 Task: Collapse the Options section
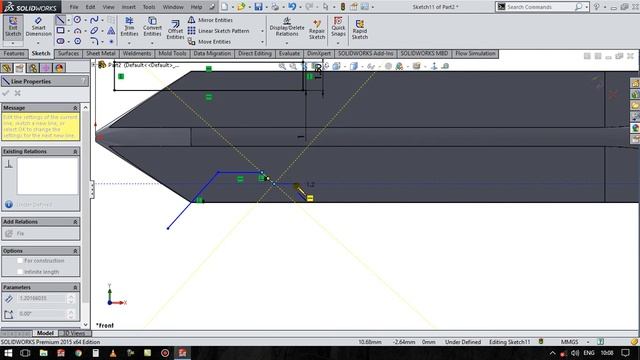pos(75,251)
